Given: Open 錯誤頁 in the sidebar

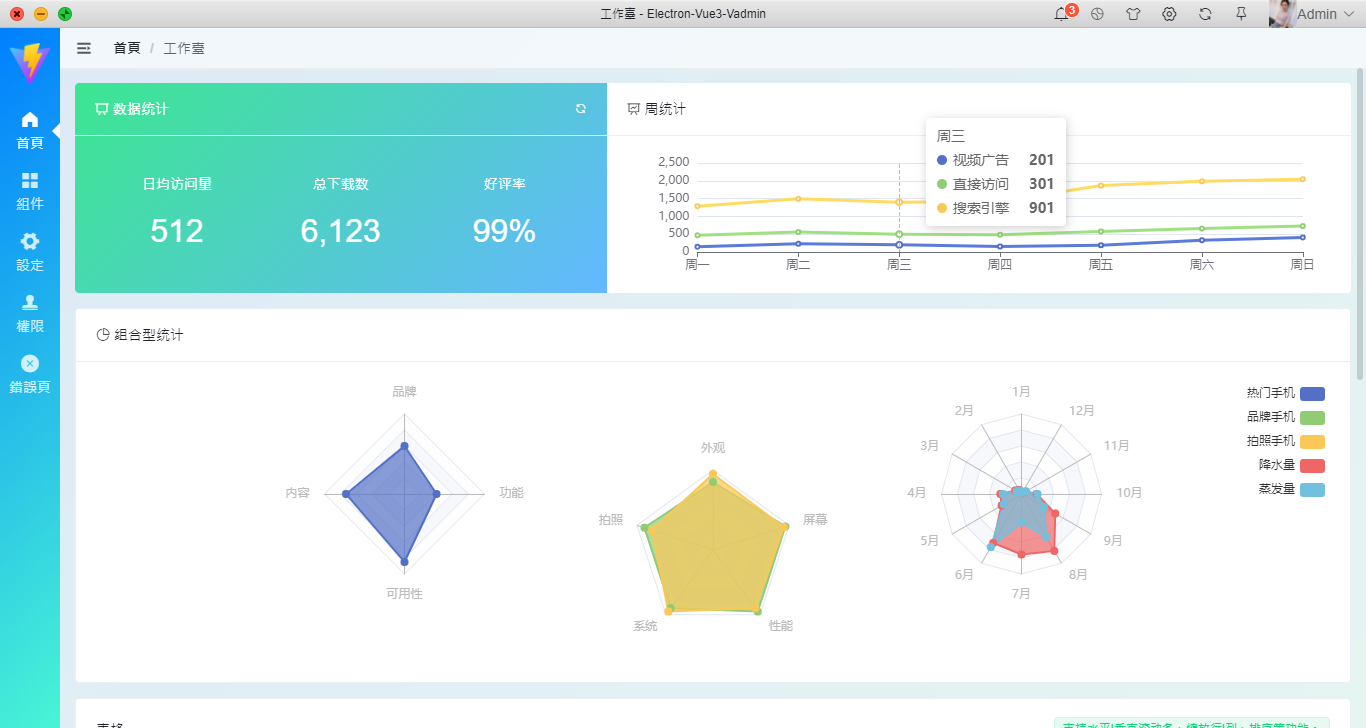Looking at the screenshot, I should point(30,375).
